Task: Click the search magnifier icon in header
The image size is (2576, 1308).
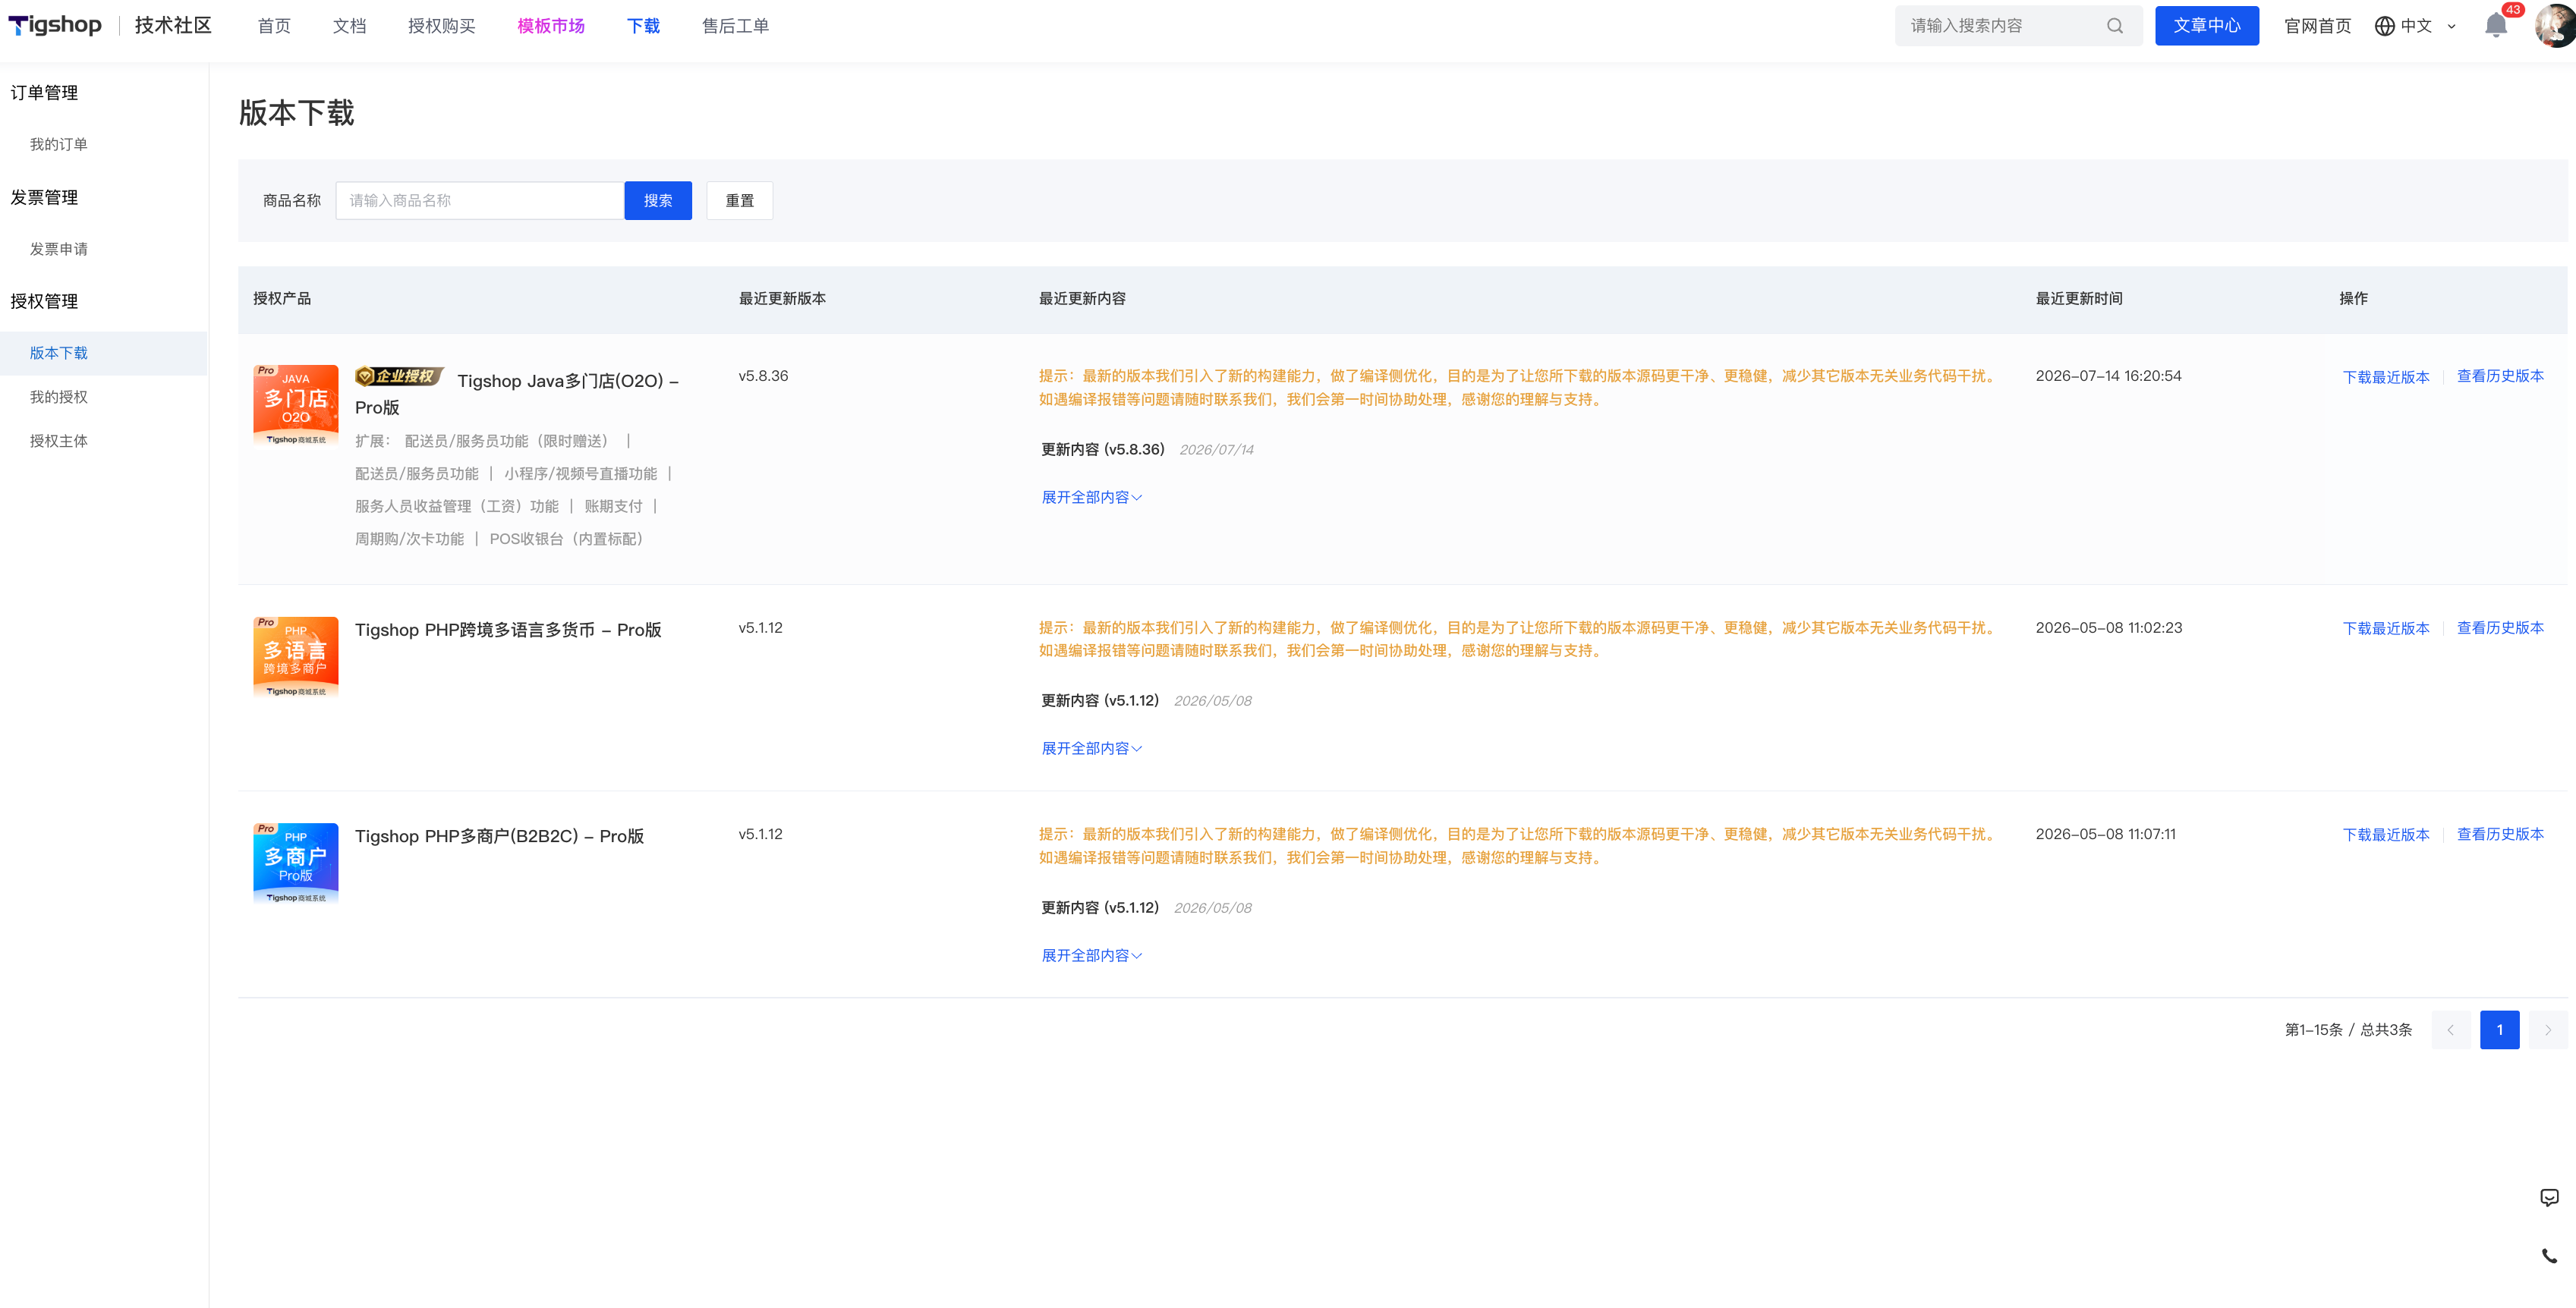Action: tap(2115, 26)
